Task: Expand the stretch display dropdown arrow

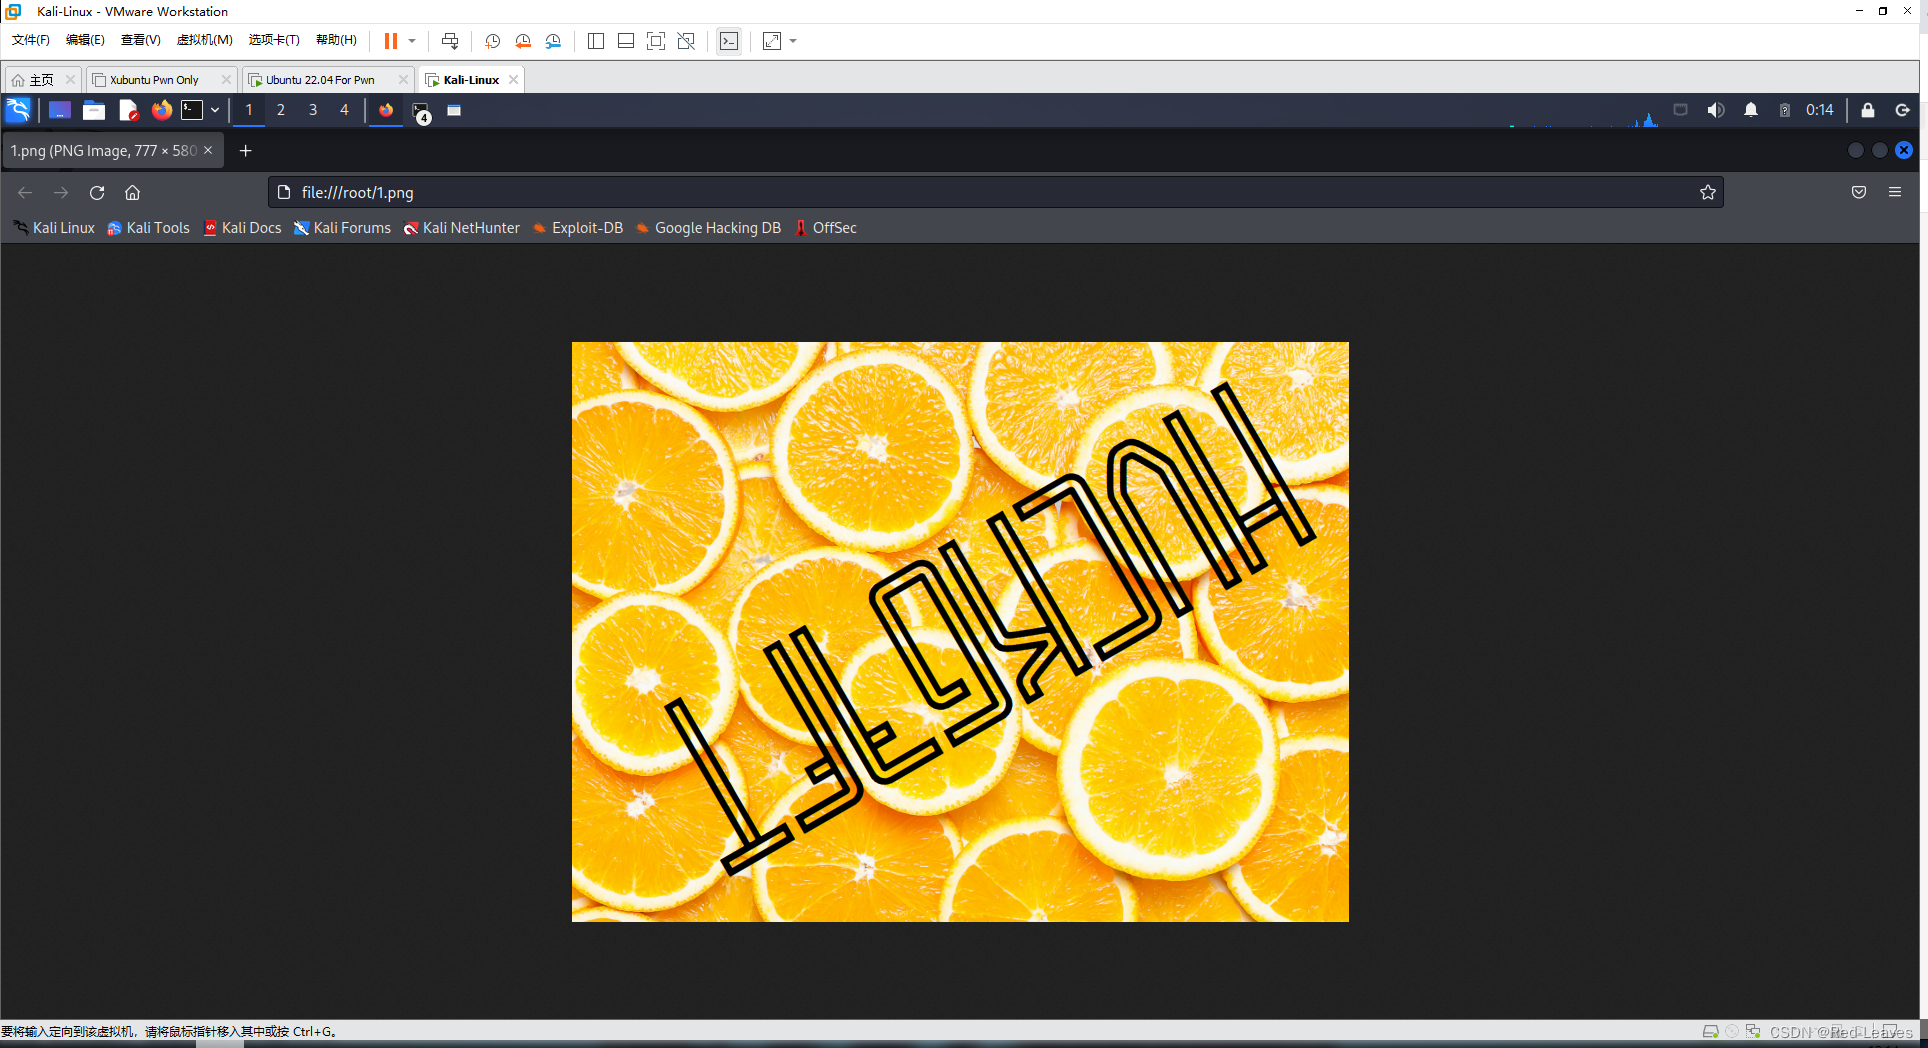Action: [x=793, y=41]
